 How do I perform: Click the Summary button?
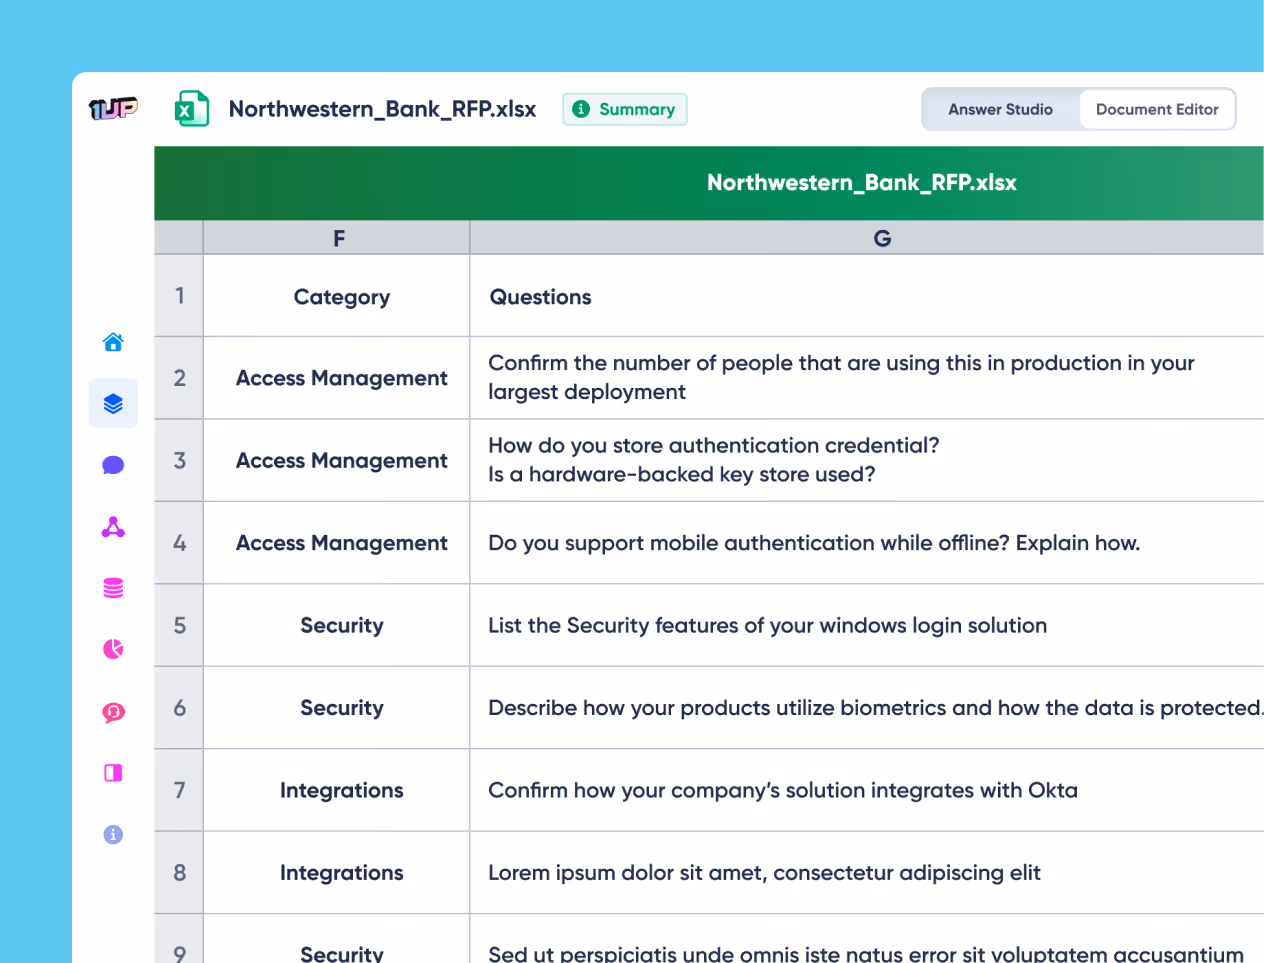pyautogui.click(x=625, y=109)
